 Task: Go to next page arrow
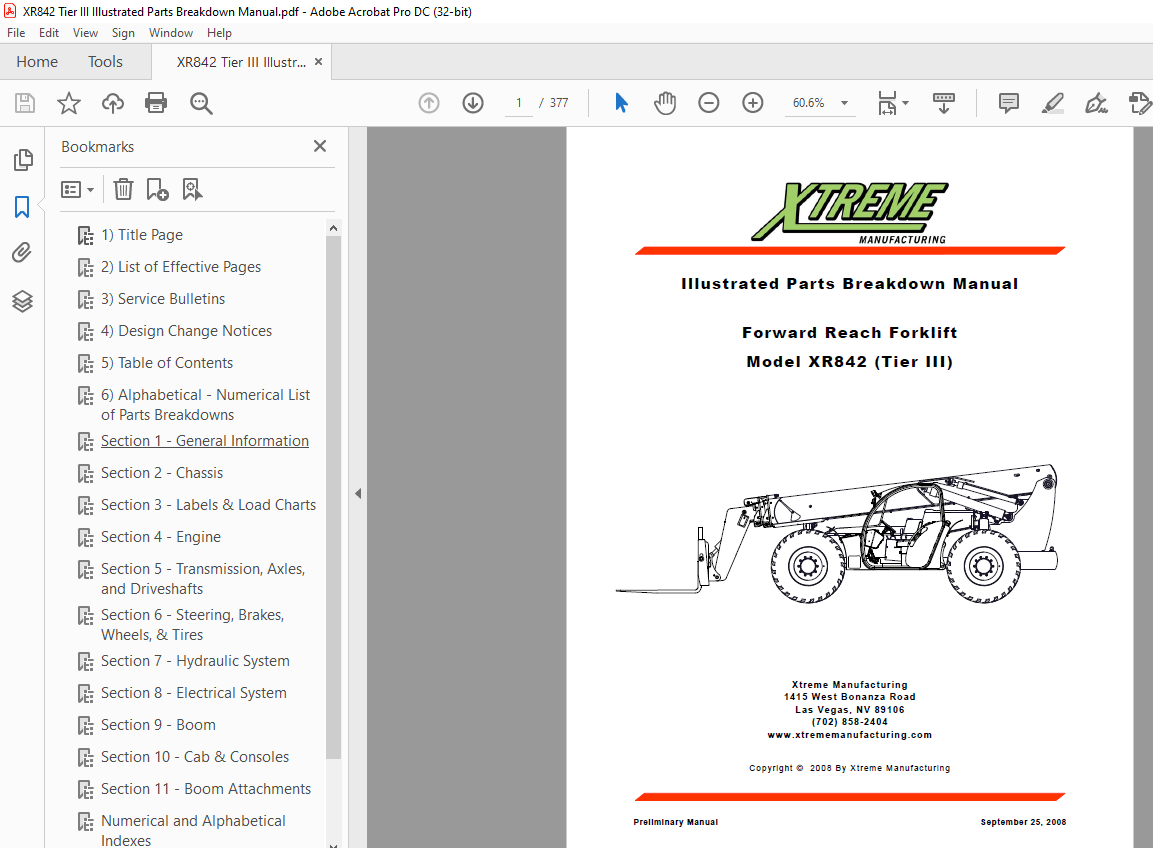pos(473,103)
